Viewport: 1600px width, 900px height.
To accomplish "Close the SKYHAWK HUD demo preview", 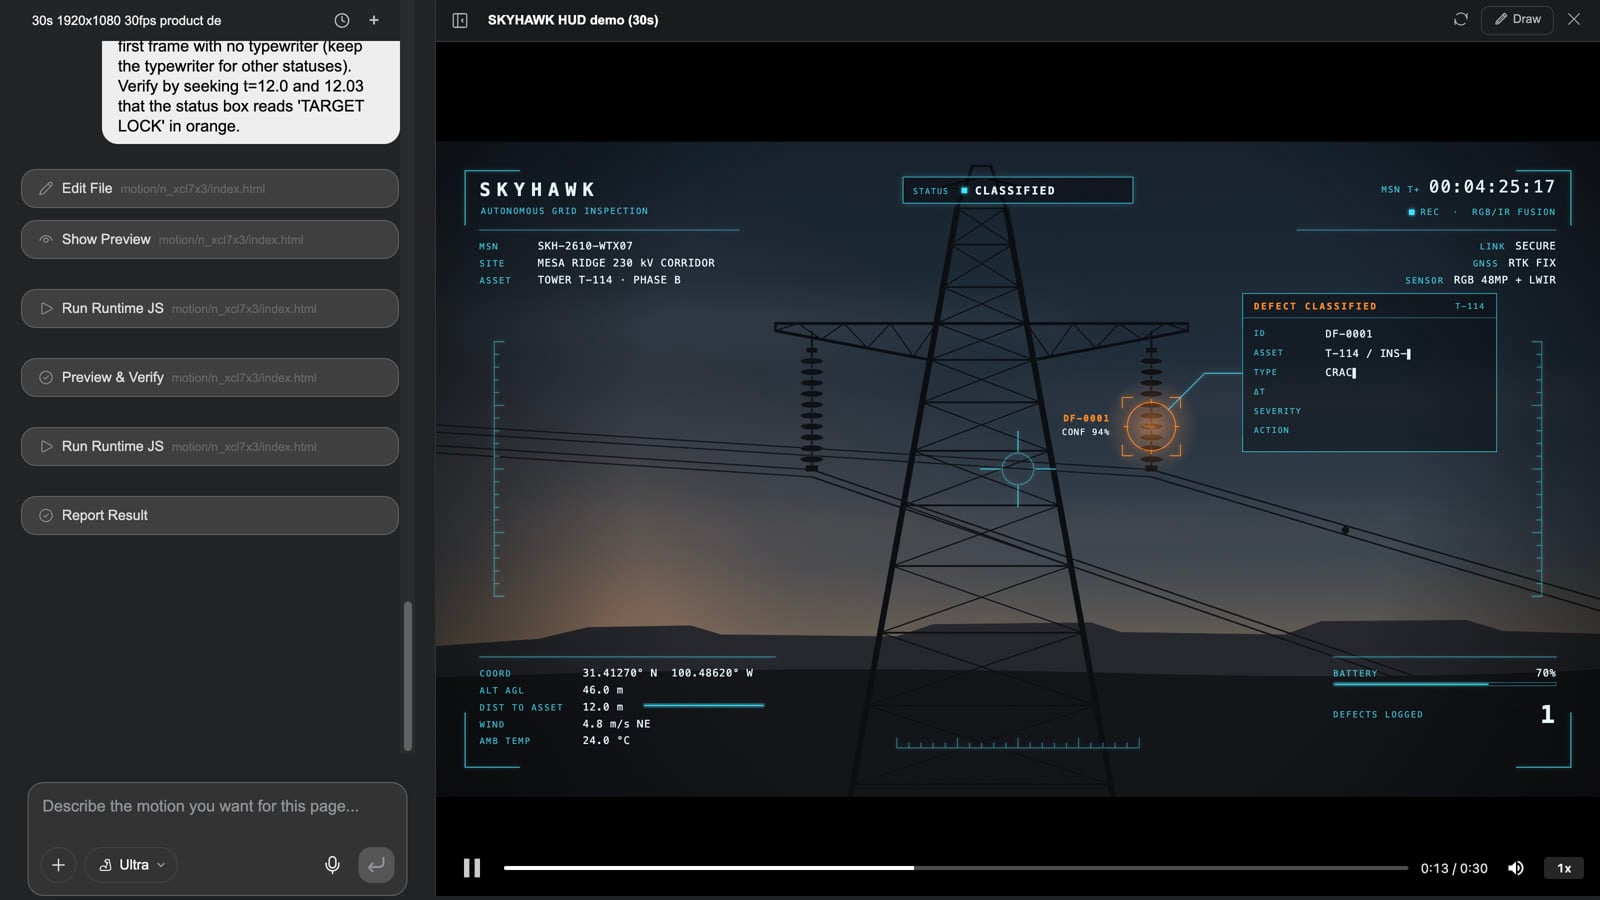I will (1574, 19).
